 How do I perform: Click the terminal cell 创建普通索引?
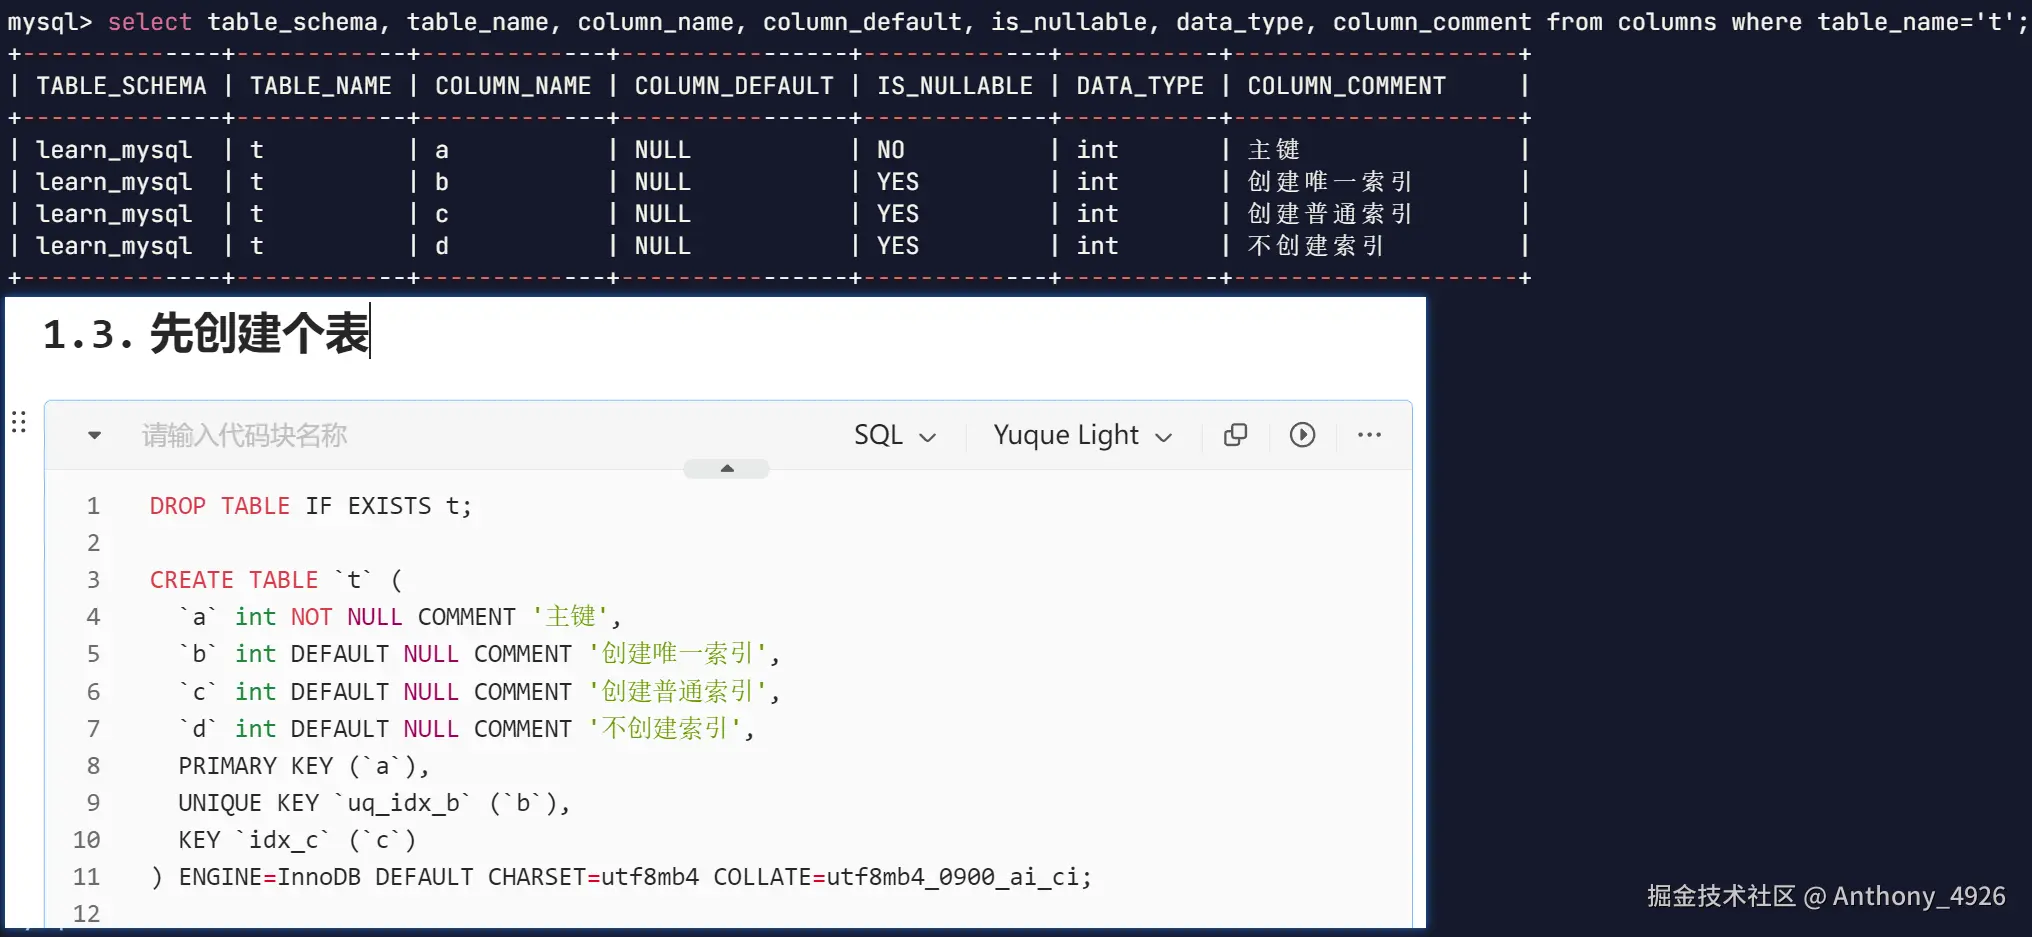[x=1330, y=214]
